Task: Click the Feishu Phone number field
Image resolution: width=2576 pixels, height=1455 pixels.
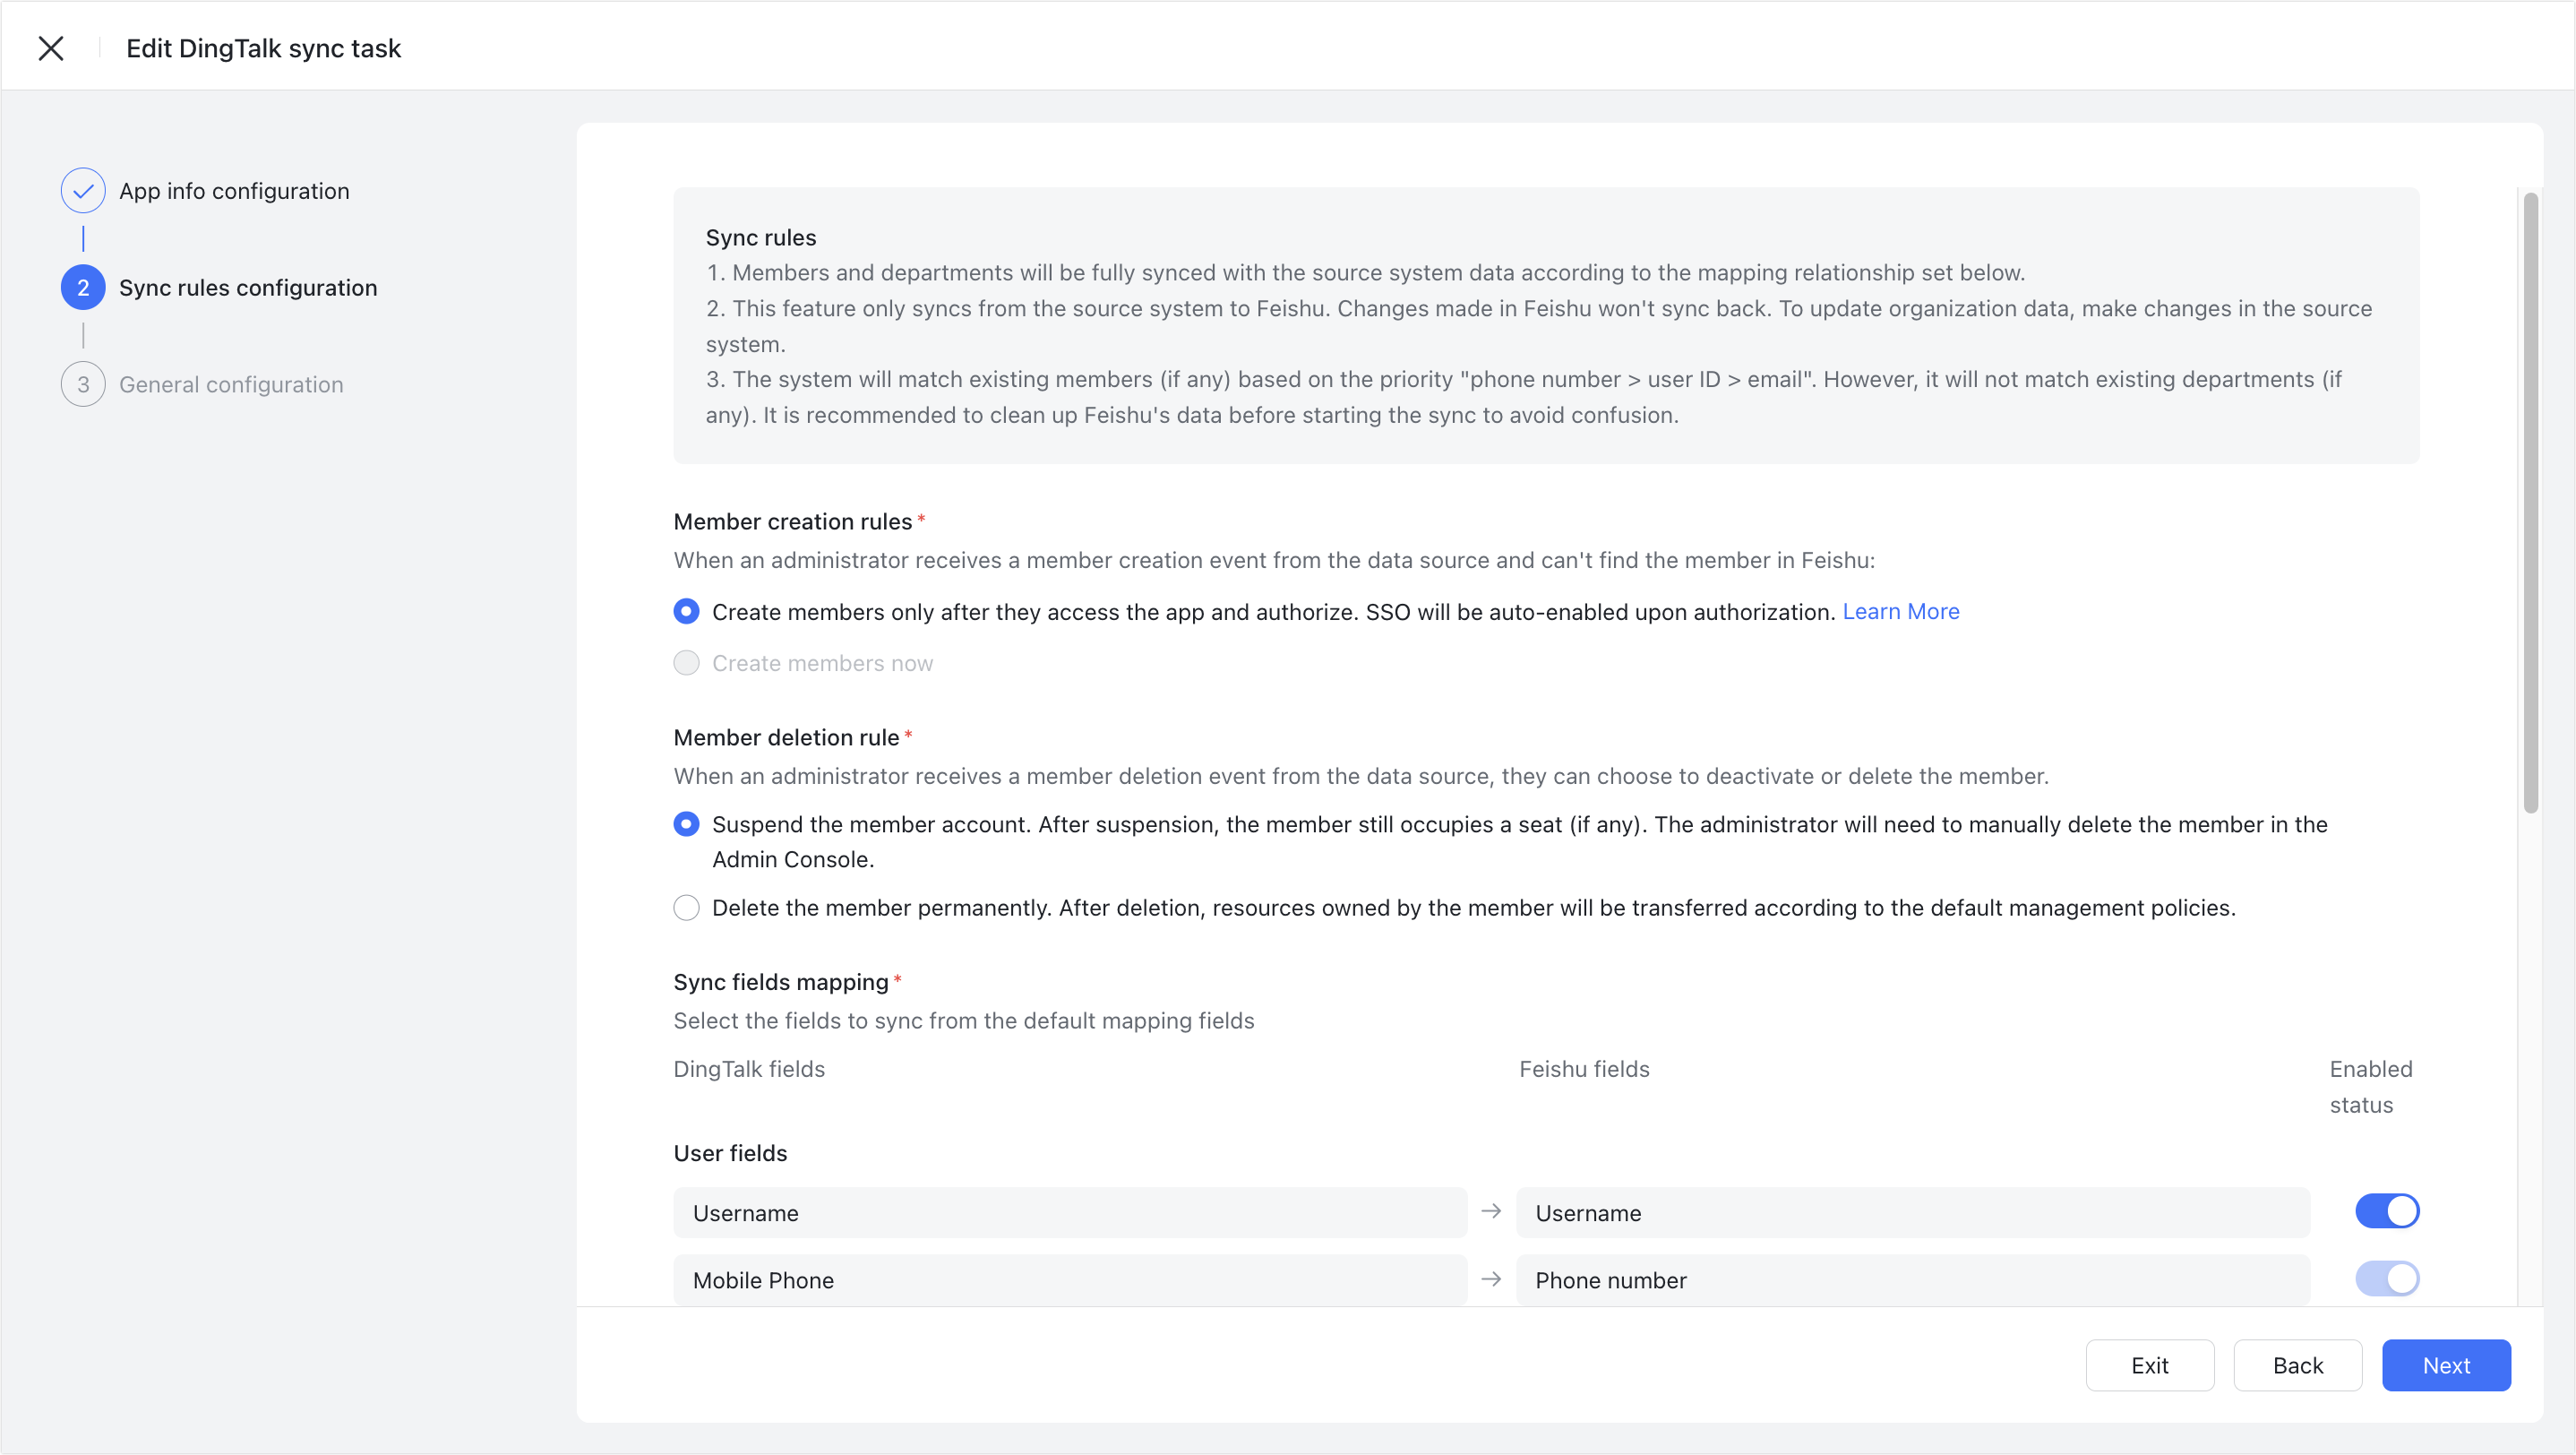Action: 1913,1279
